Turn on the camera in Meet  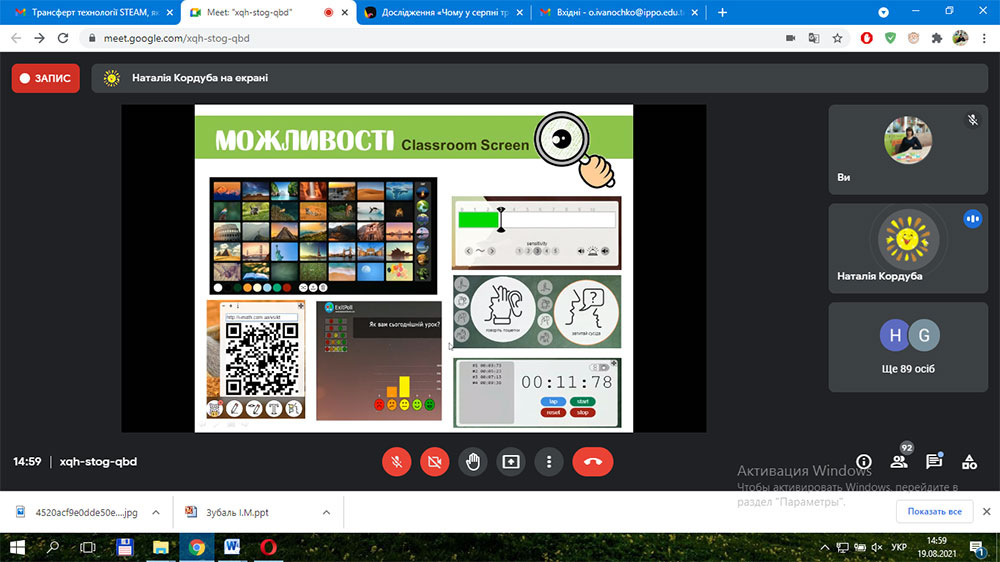click(434, 462)
